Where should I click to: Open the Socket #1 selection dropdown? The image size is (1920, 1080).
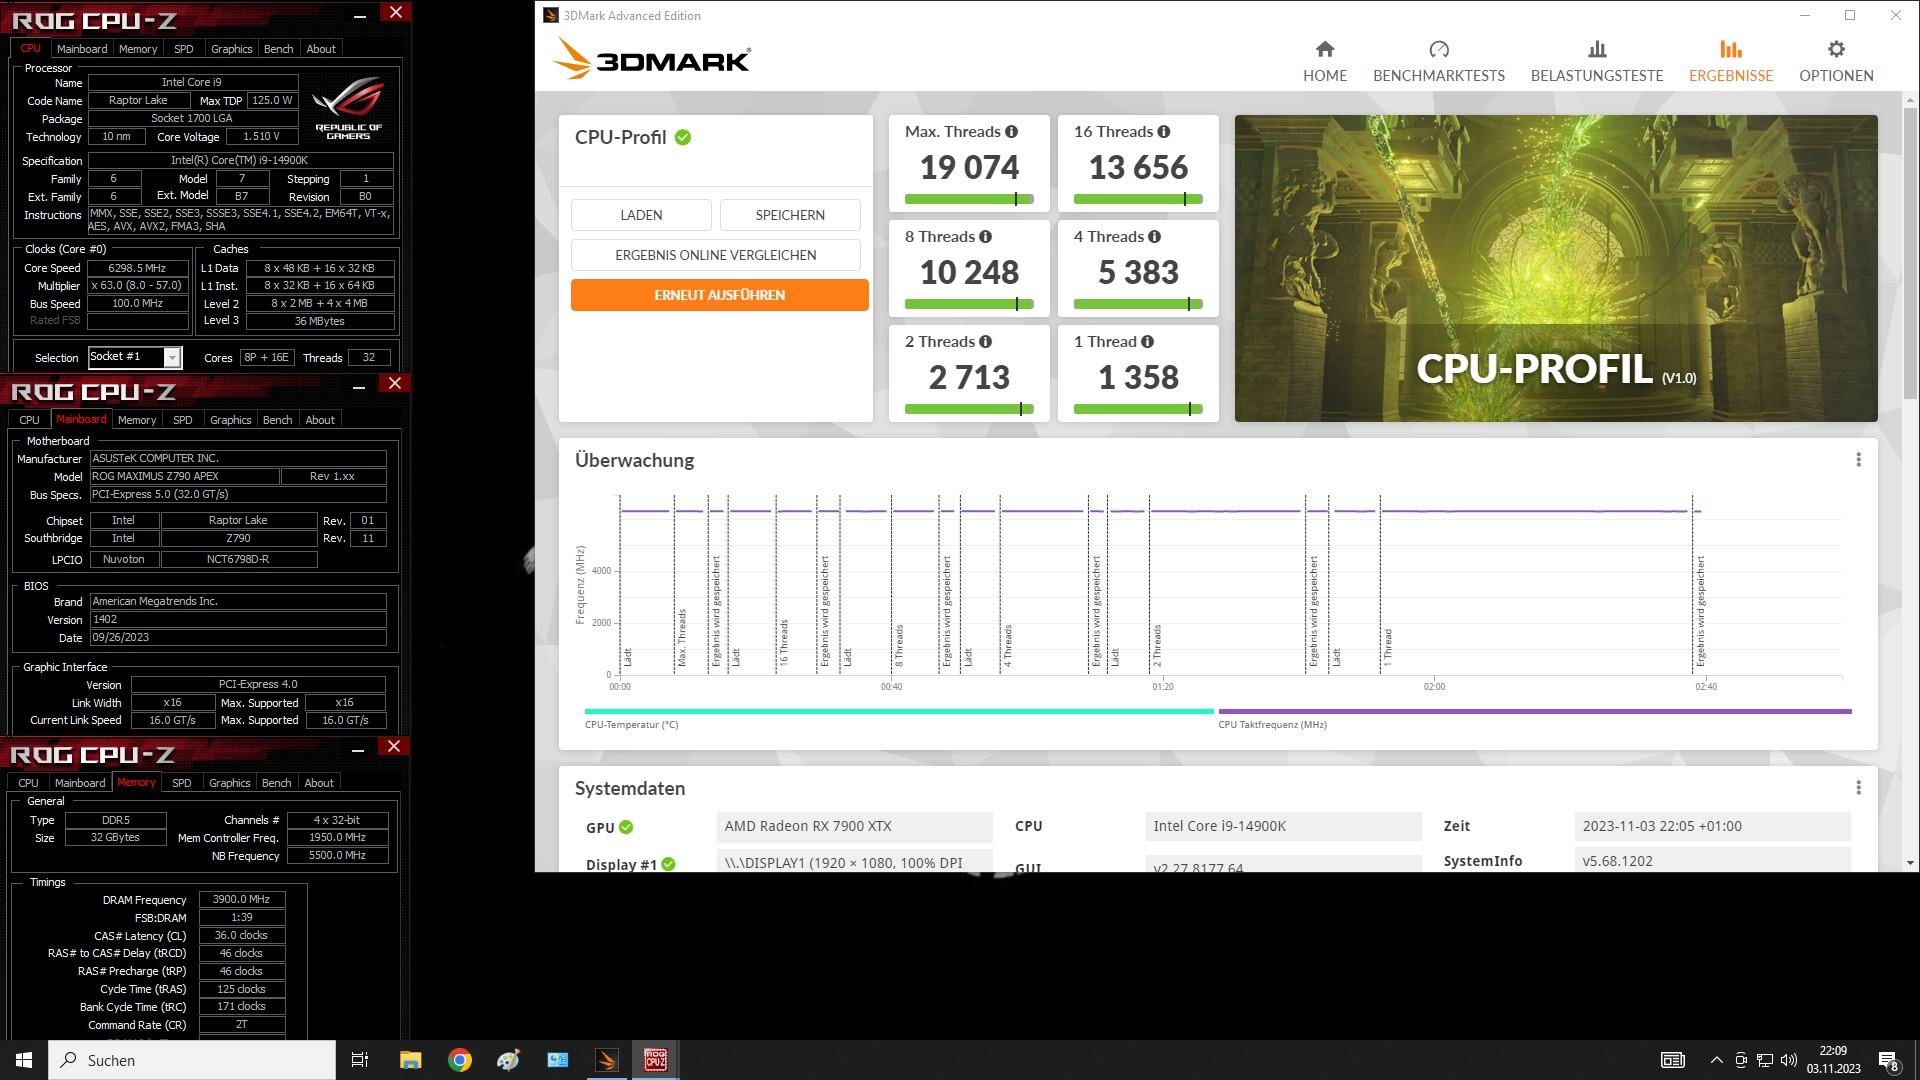[172, 357]
